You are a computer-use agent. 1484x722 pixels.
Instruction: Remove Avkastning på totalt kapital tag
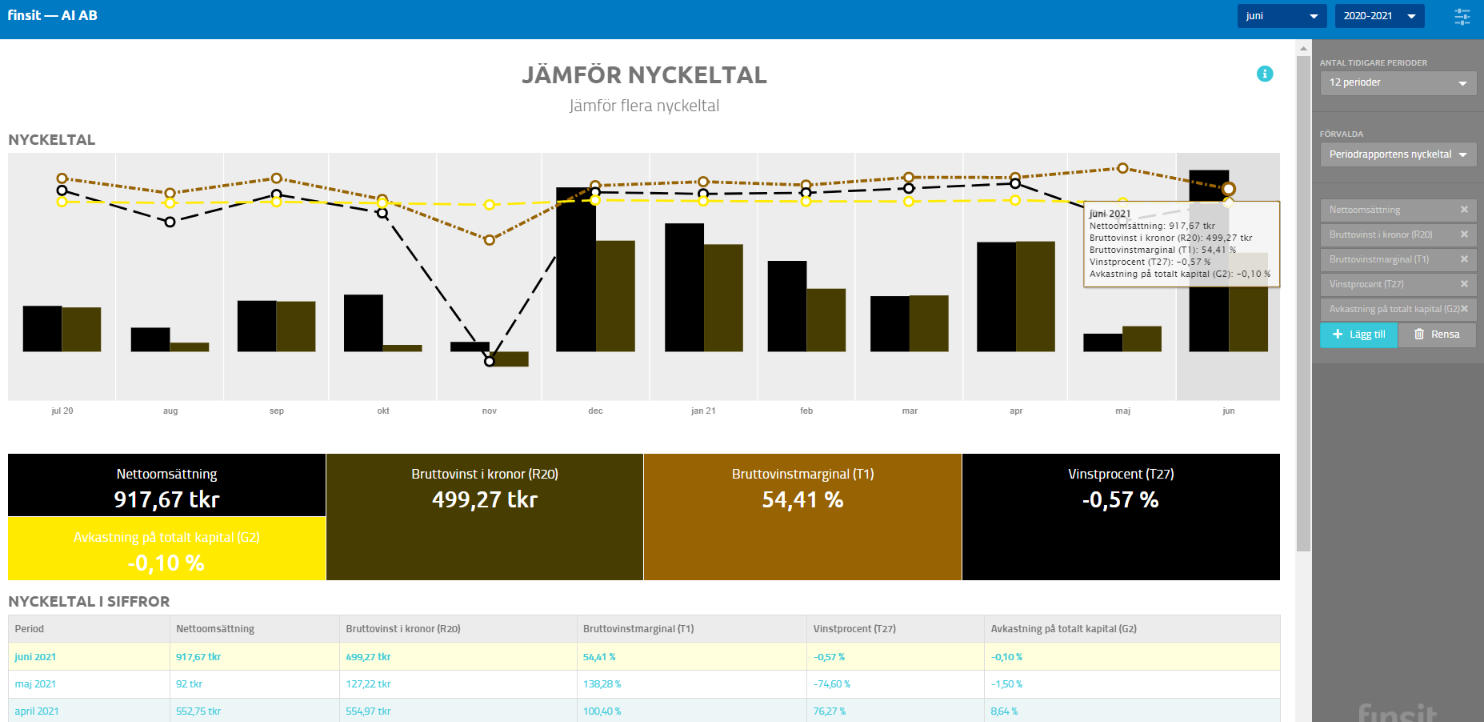pyautogui.click(x=1464, y=309)
